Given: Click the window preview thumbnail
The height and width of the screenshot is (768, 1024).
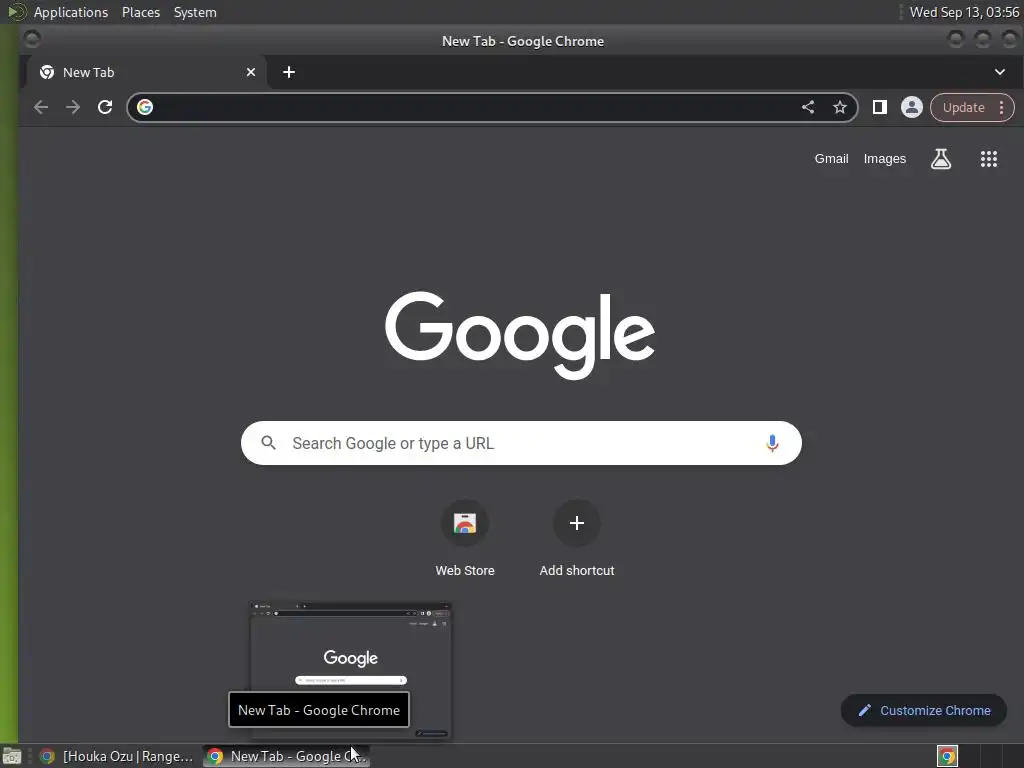Looking at the screenshot, I should coord(351,671).
